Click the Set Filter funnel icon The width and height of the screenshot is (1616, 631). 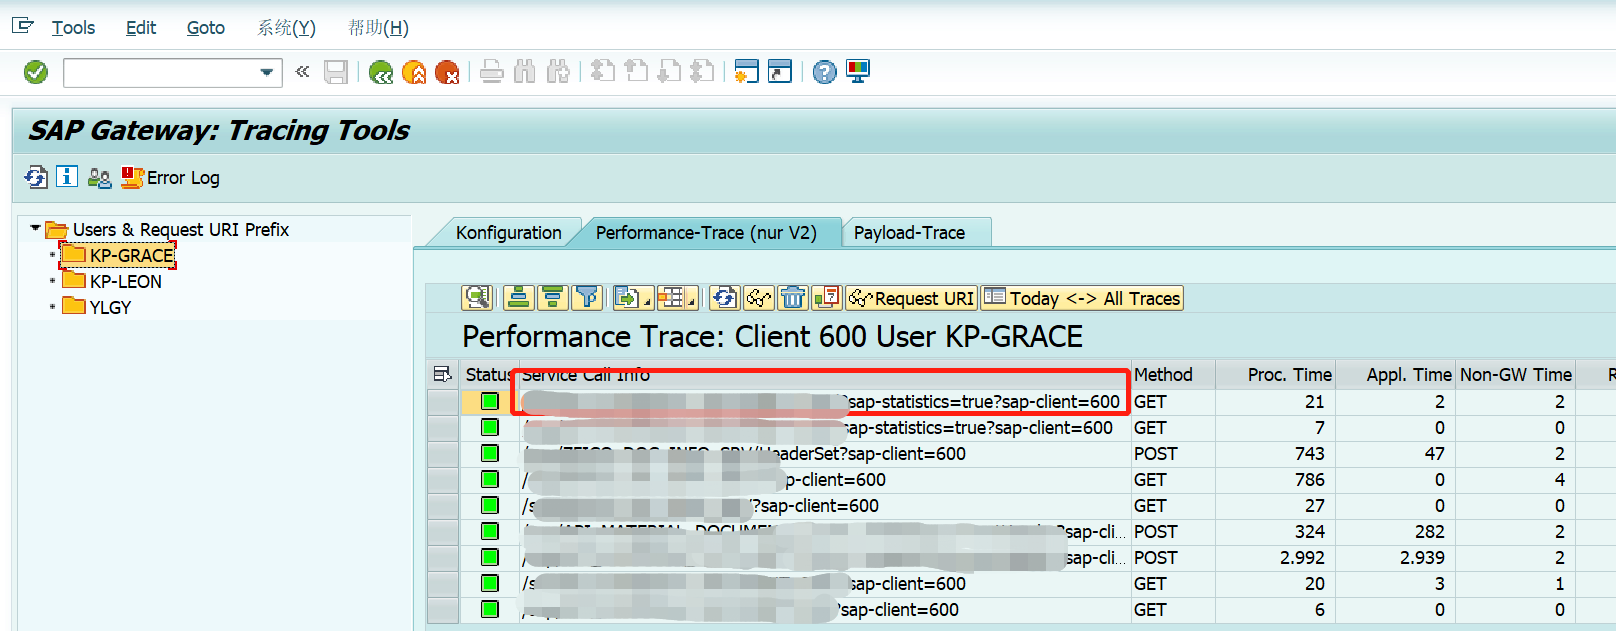(587, 298)
